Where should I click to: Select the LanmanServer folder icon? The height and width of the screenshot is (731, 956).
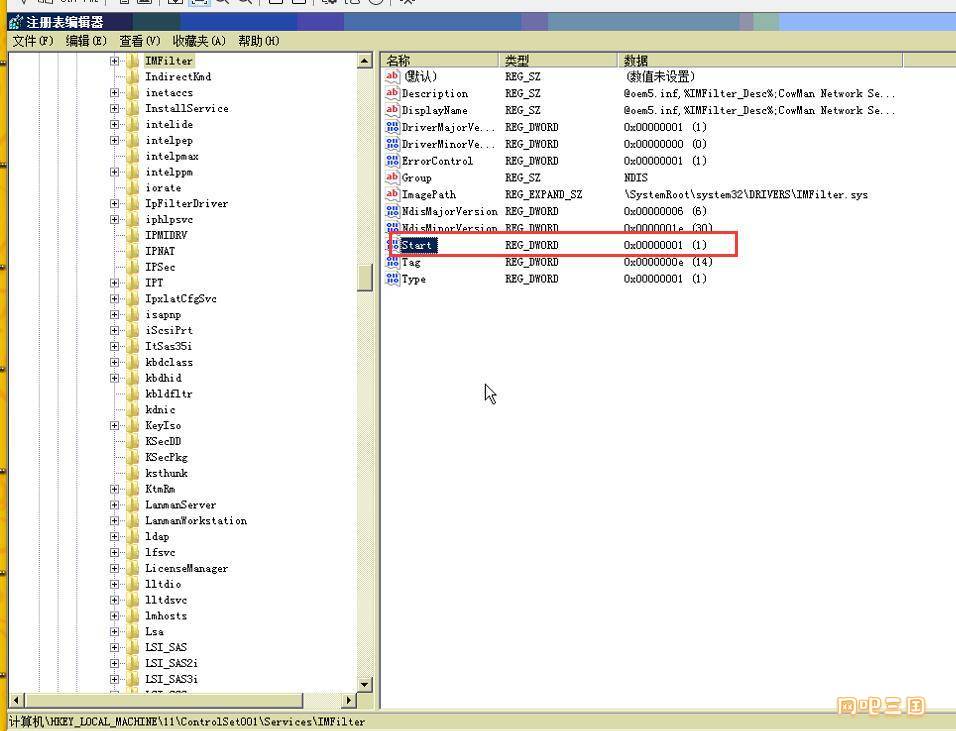pyautogui.click(x=133, y=504)
